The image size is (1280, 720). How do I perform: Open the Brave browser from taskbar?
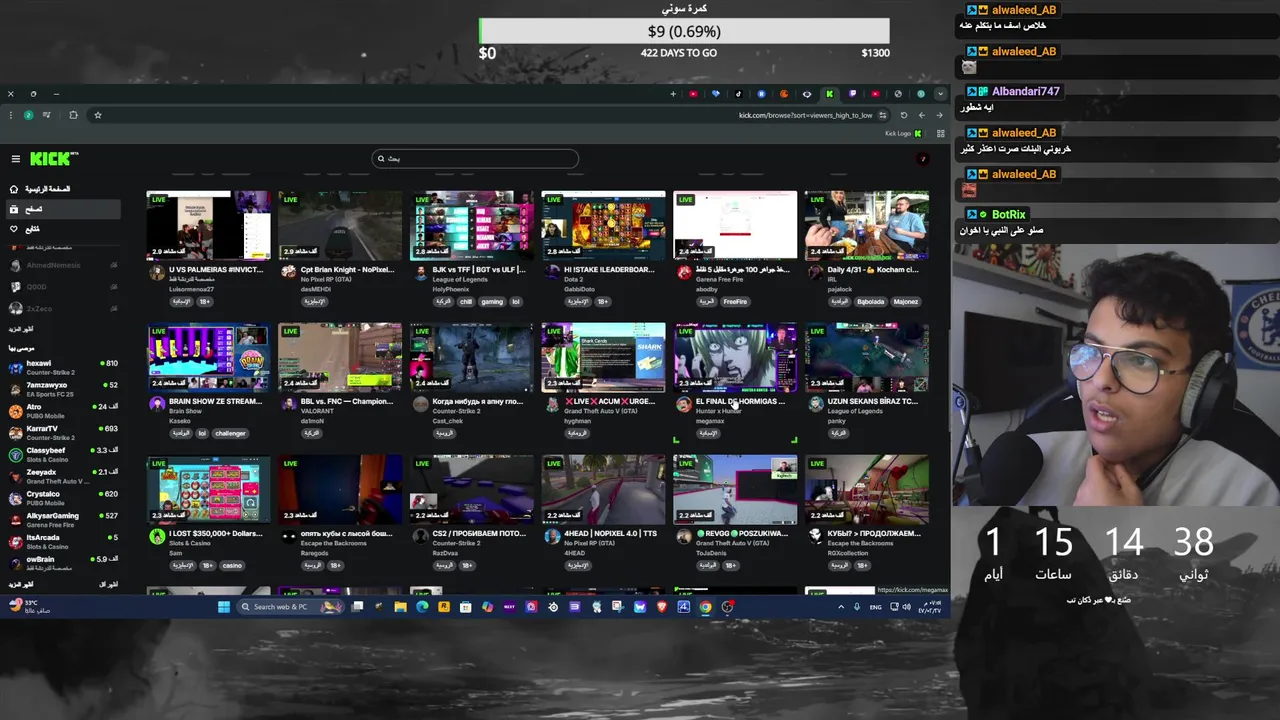click(x=662, y=606)
